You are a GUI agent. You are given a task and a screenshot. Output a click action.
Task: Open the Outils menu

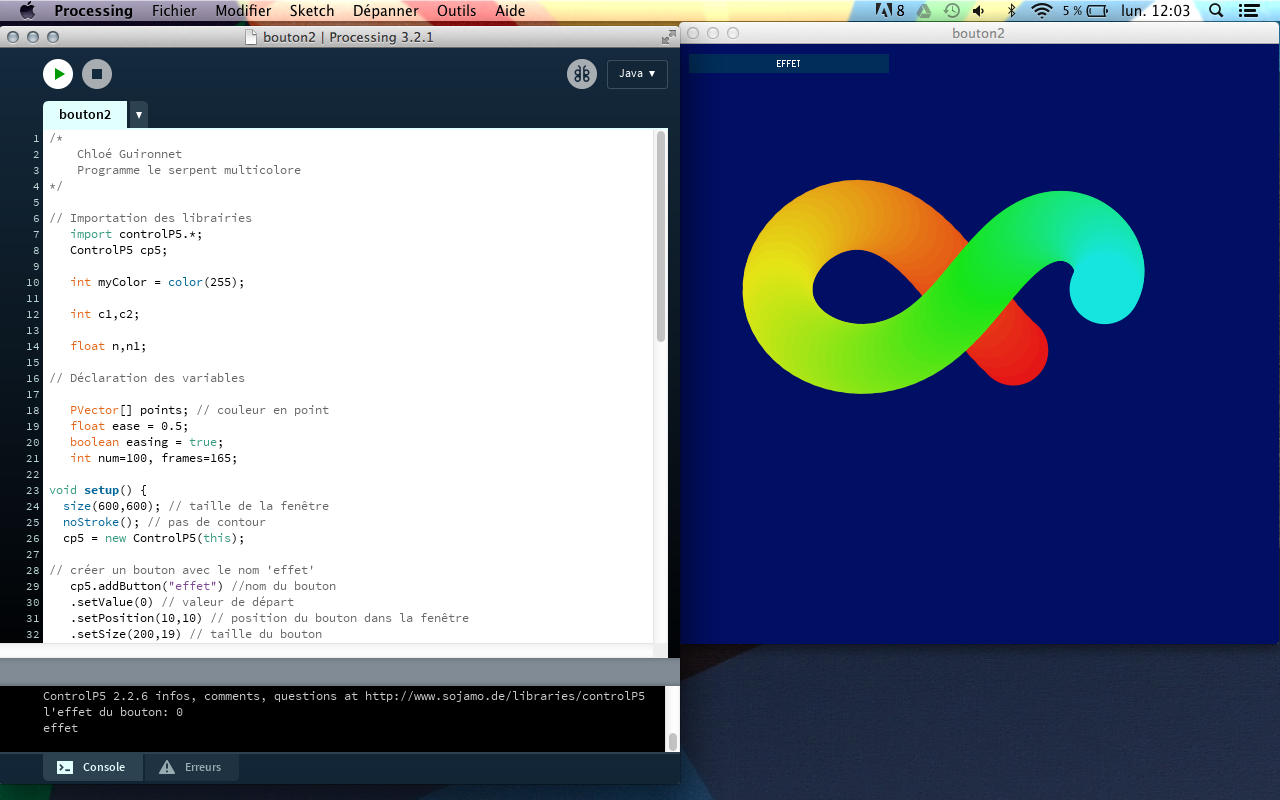[x=457, y=11]
